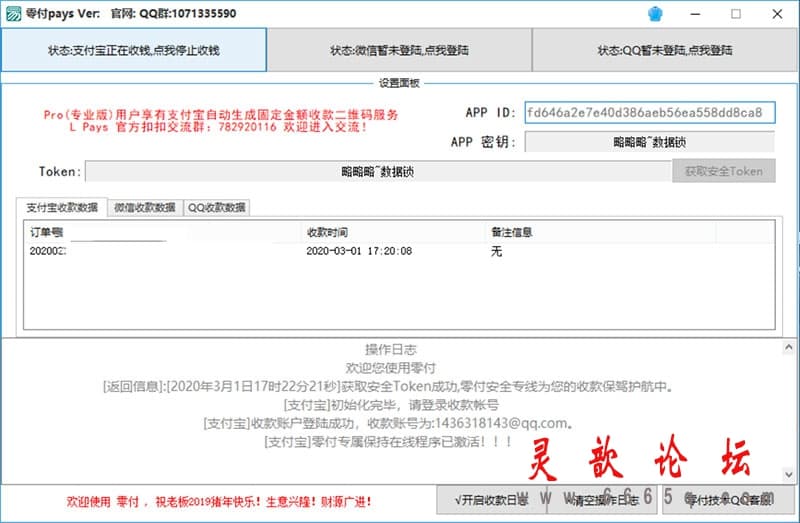This screenshot has height=523, width=800.
Task: Click the Token locked data field
Action: coord(378,171)
